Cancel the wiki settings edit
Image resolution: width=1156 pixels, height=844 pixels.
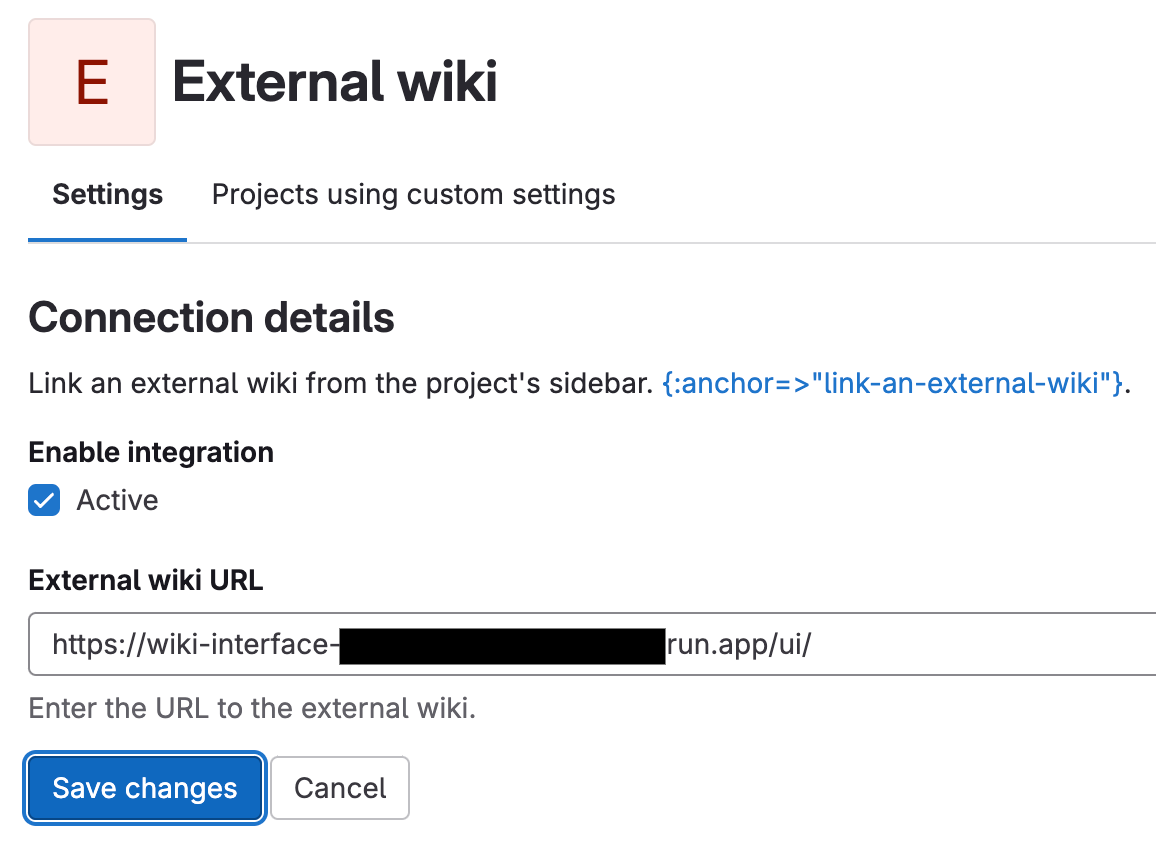pyautogui.click(x=340, y=788)
